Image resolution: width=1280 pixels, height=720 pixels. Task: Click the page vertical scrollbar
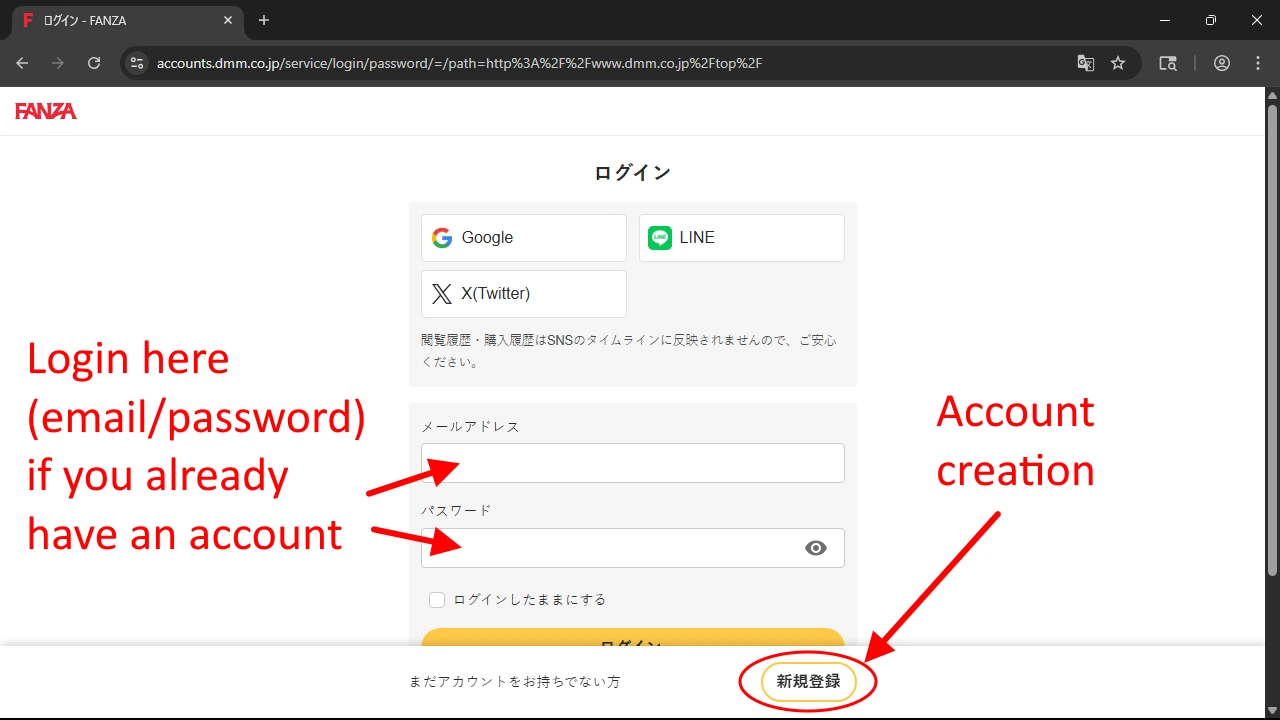1272,340
